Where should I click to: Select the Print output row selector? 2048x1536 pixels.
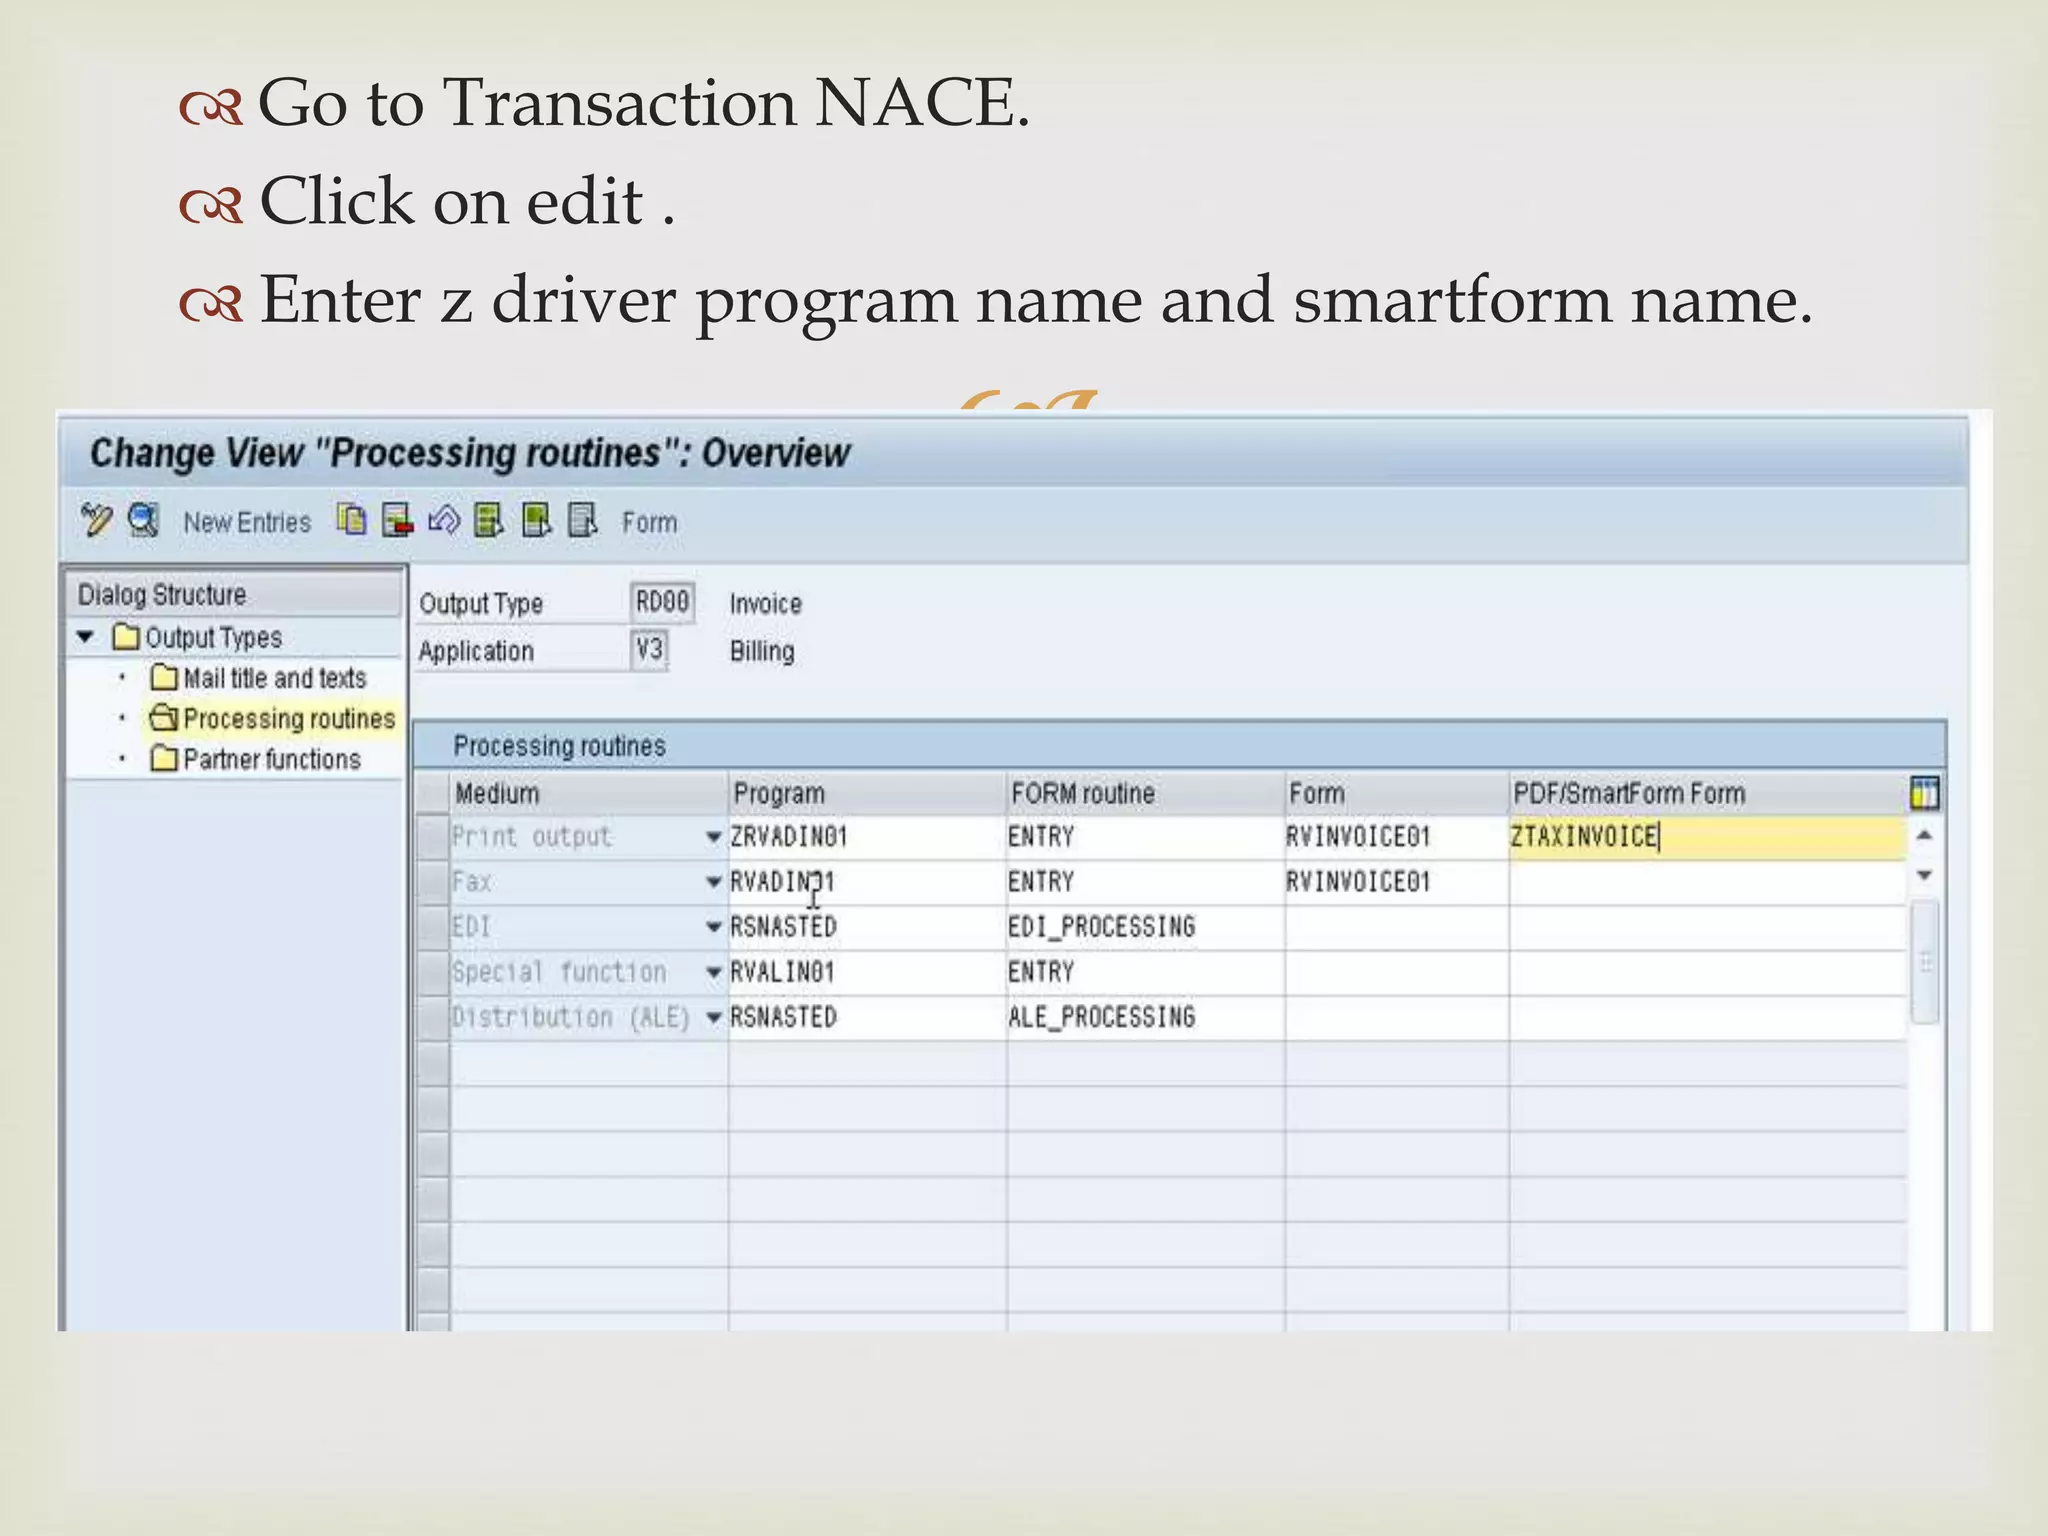[432, 837]
